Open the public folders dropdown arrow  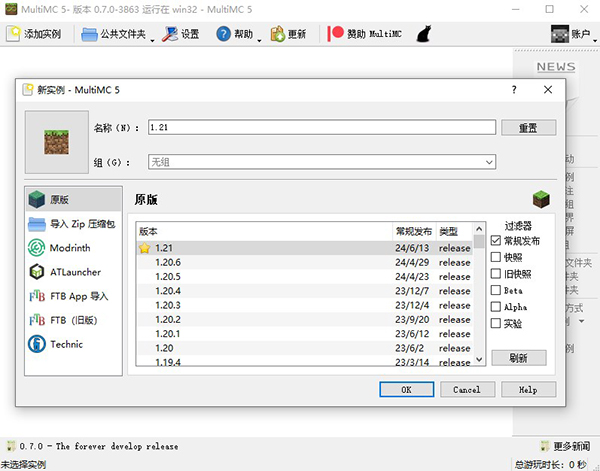152,35
